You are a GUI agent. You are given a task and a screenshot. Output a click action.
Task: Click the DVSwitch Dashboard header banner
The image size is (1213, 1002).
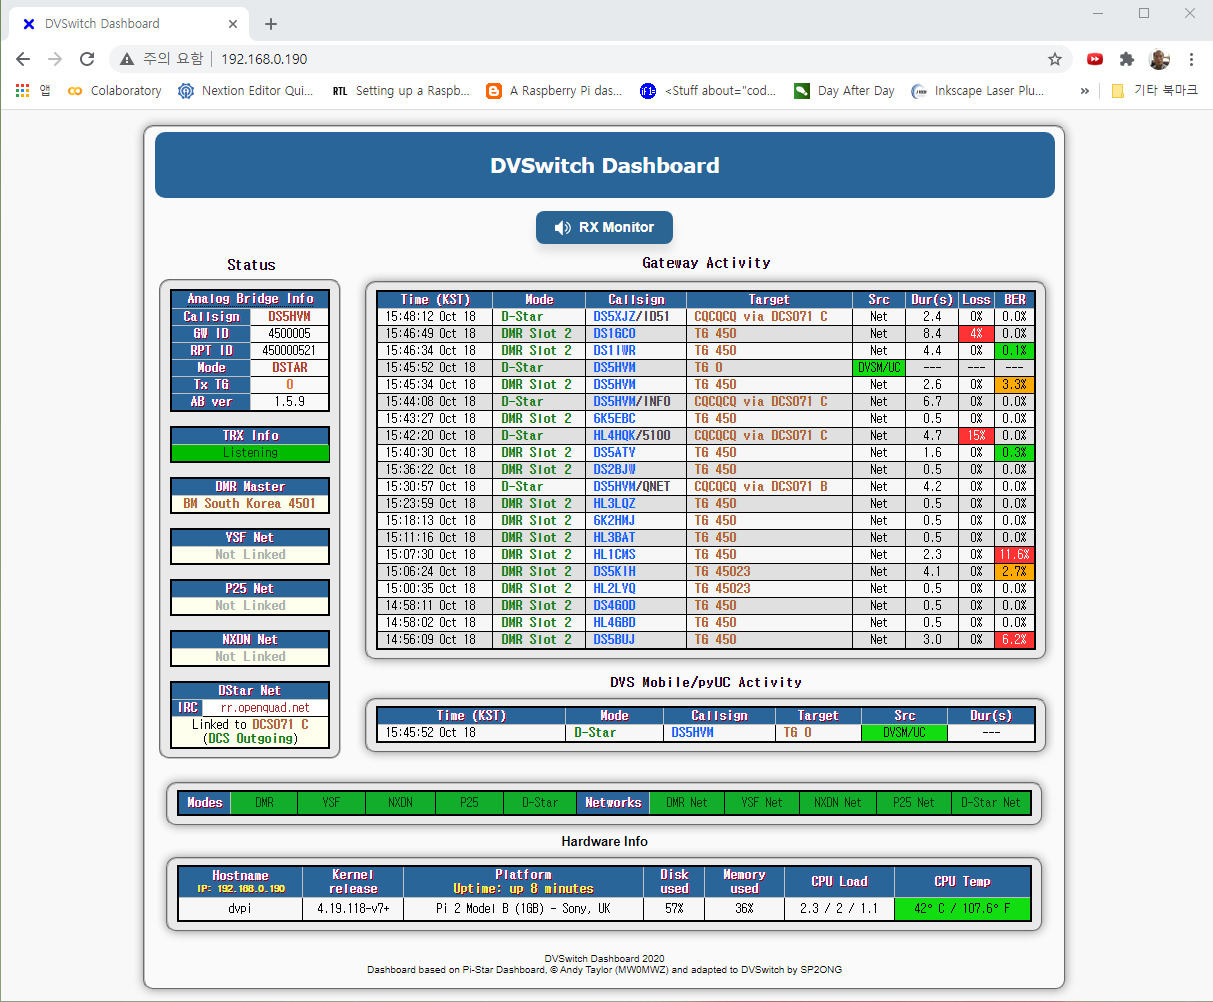coord(604,165)
